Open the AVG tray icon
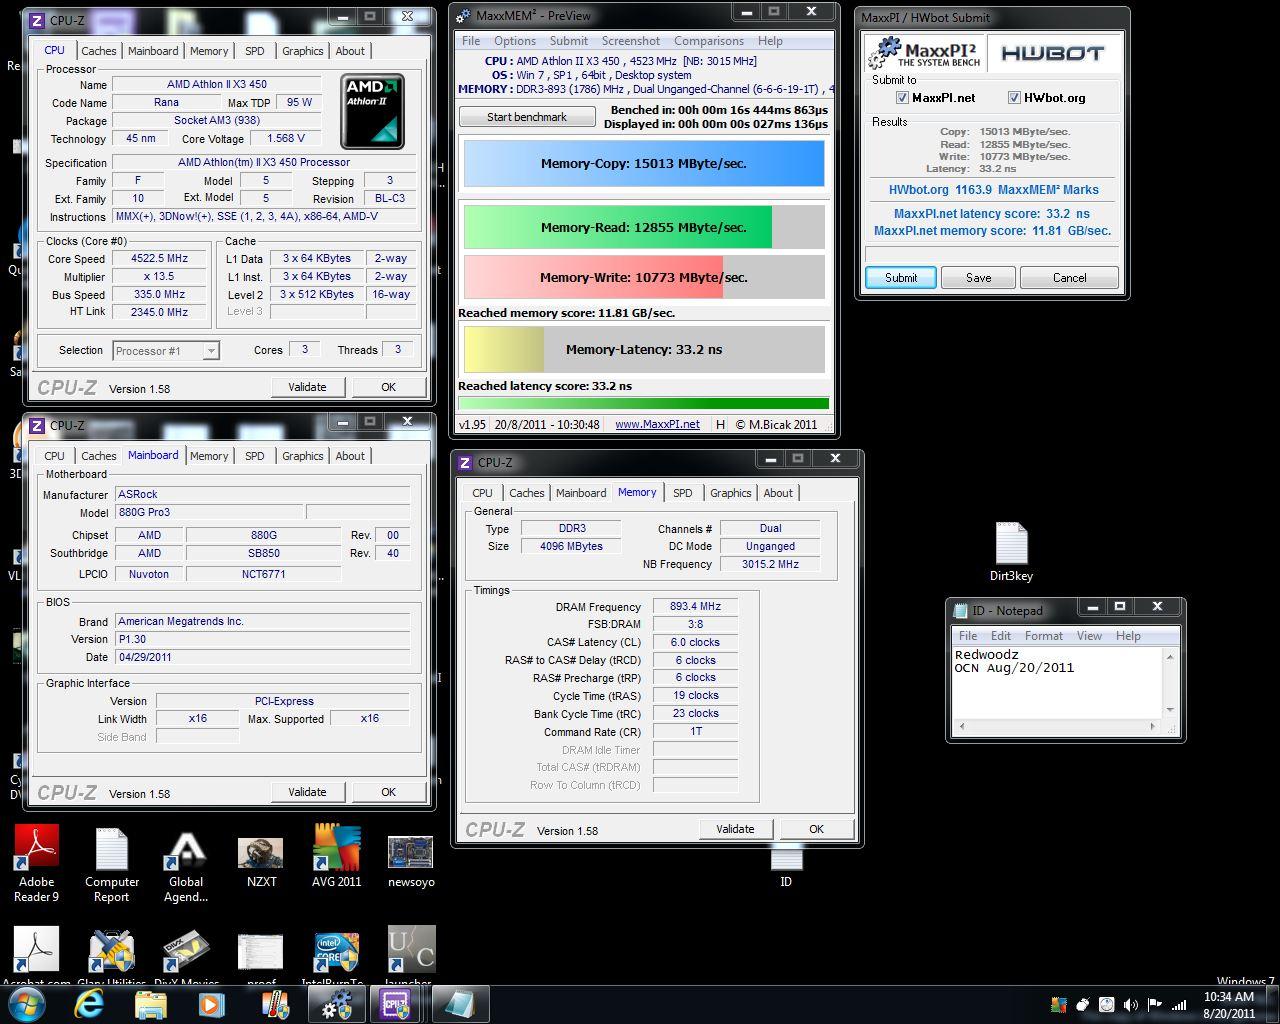 coord(1058,1005)
